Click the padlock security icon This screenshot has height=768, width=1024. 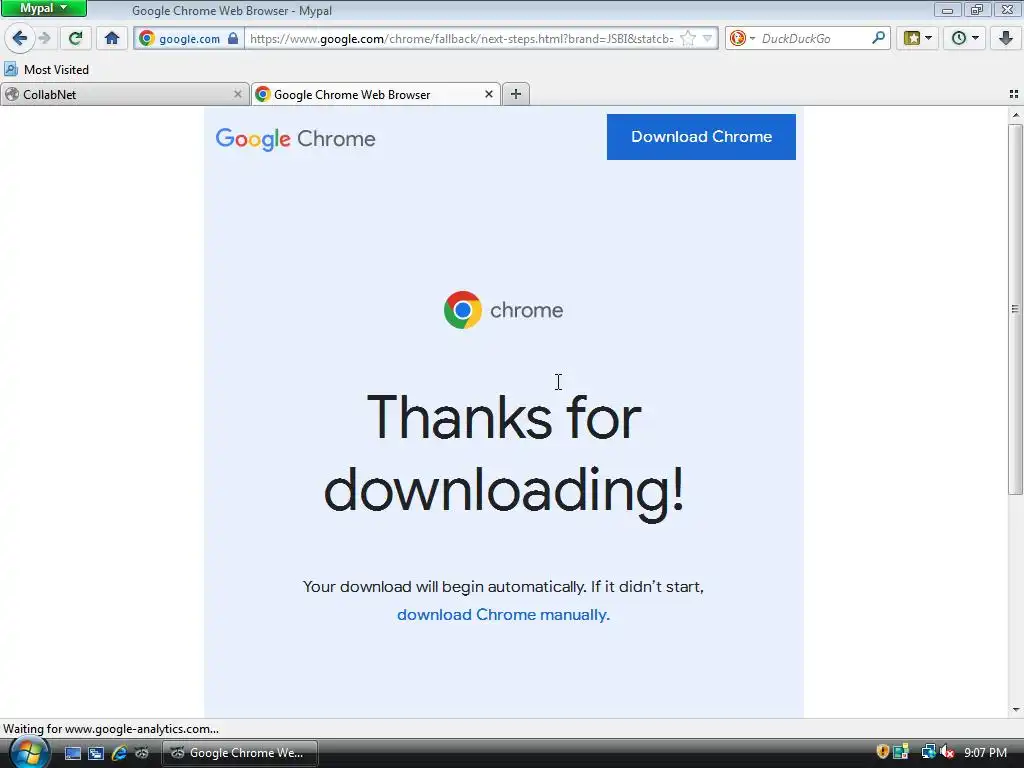coord(233,39)
